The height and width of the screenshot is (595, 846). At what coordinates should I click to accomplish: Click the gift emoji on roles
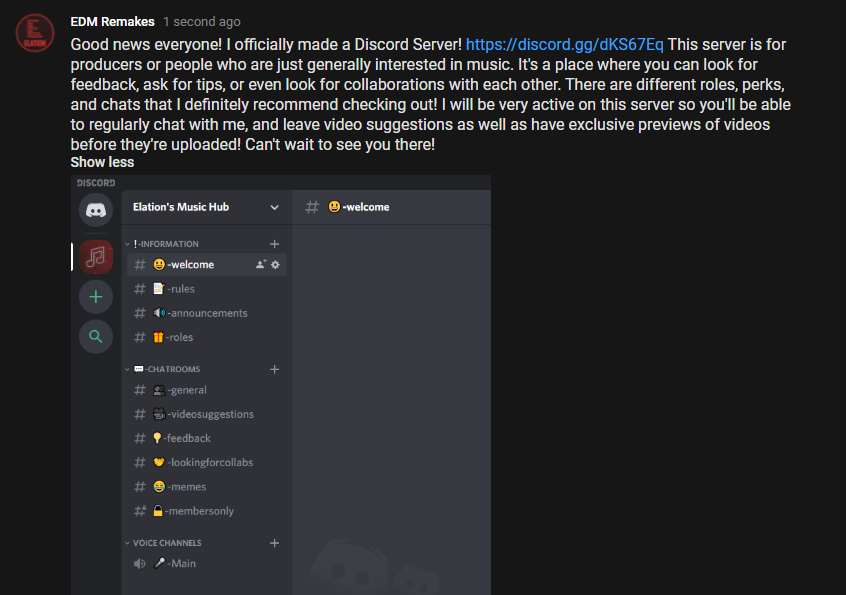158,337
